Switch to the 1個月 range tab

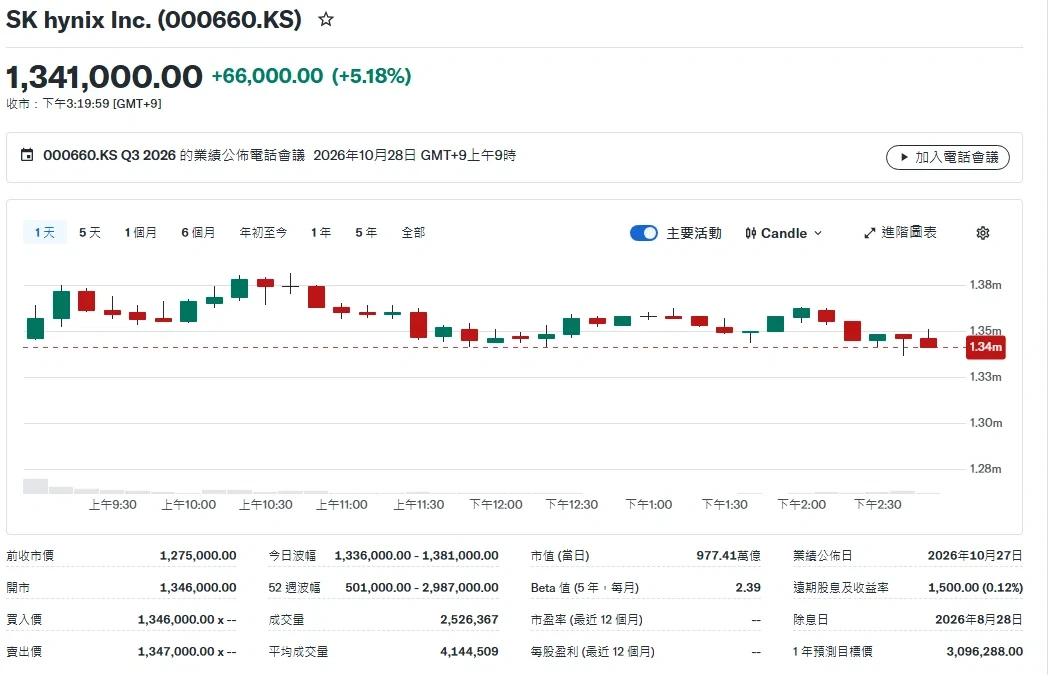(140, 233)
